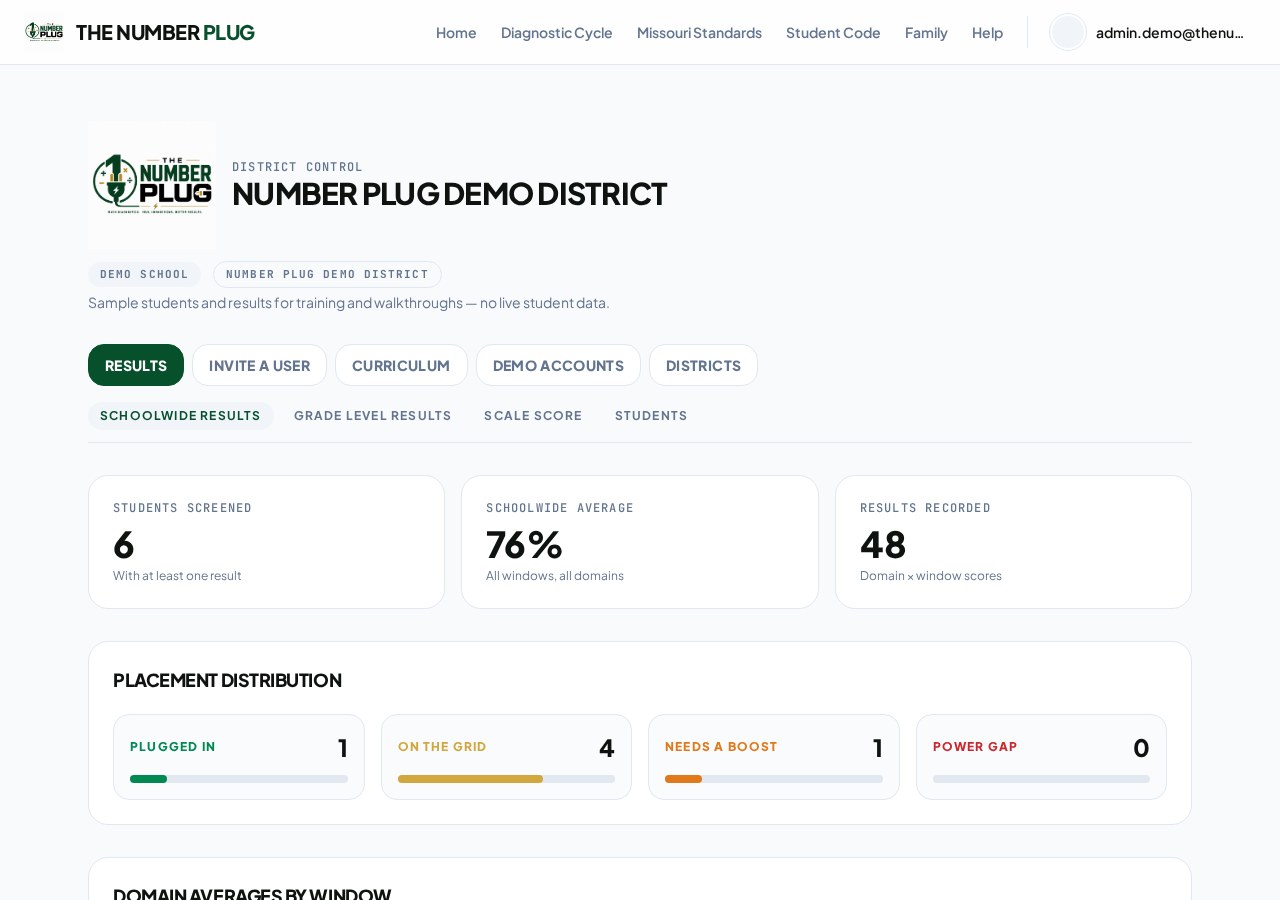This screenshot has height=900, width=1280.
Task: Click the Results Recorded value 48
Action: [x=883, y=544]
